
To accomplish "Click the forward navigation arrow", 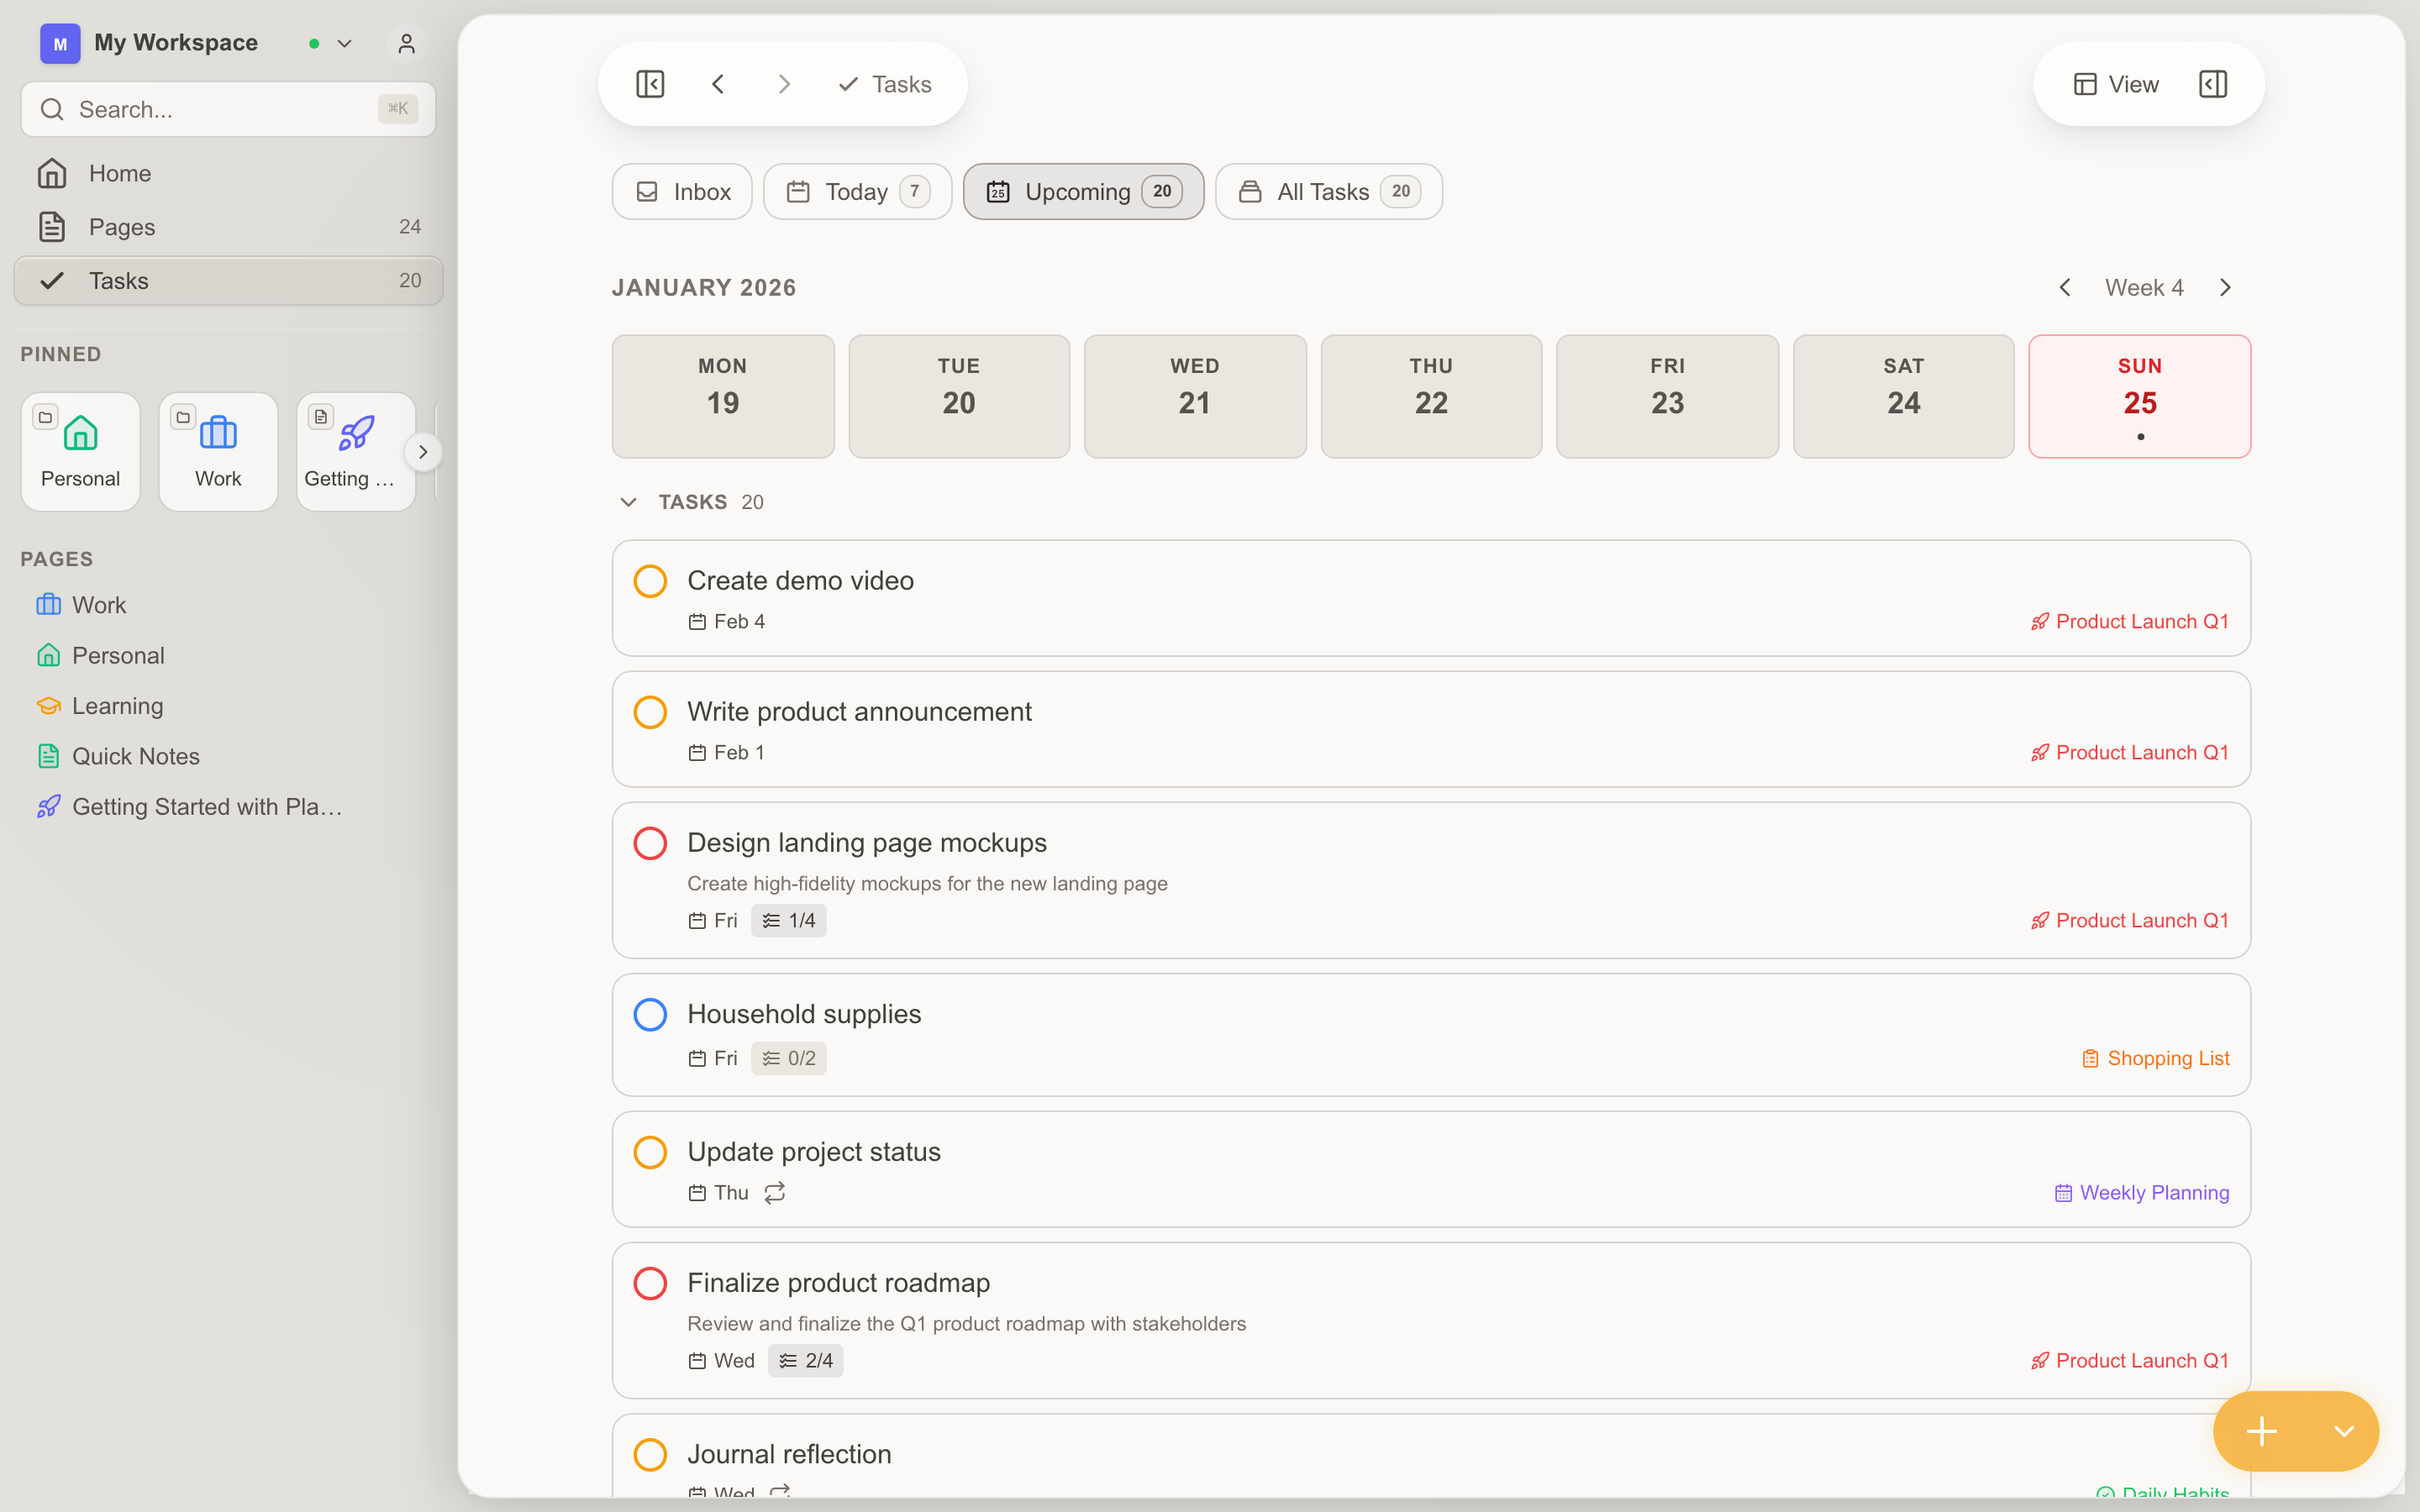I will 784,84.
